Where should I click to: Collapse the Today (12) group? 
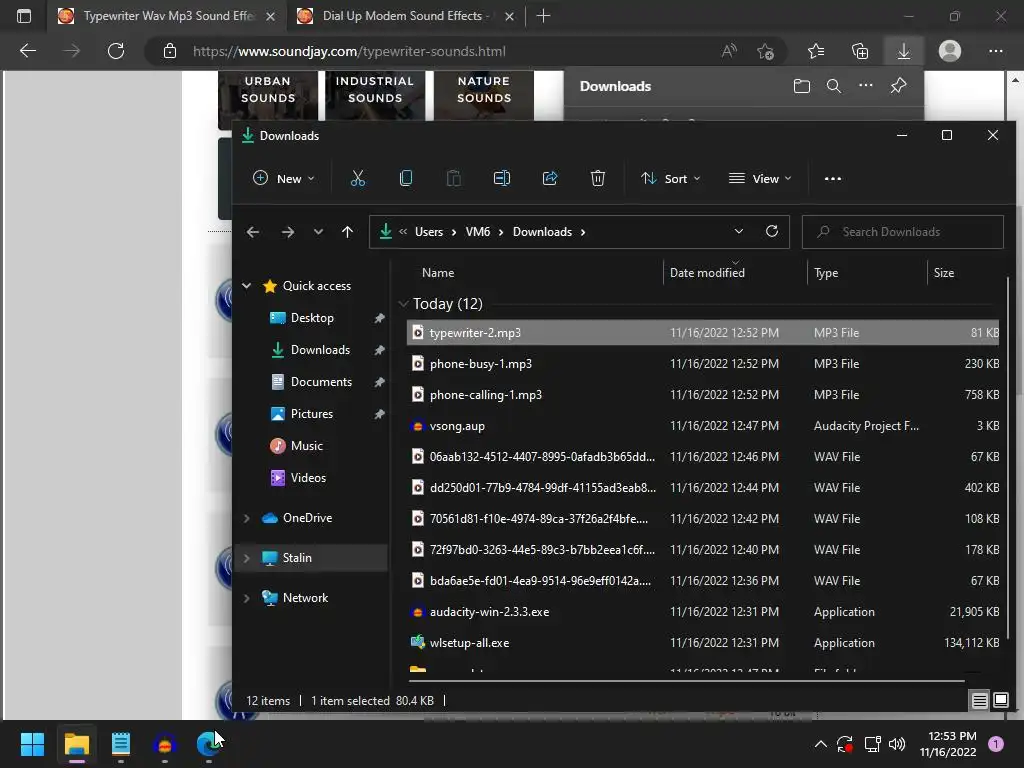404,304
